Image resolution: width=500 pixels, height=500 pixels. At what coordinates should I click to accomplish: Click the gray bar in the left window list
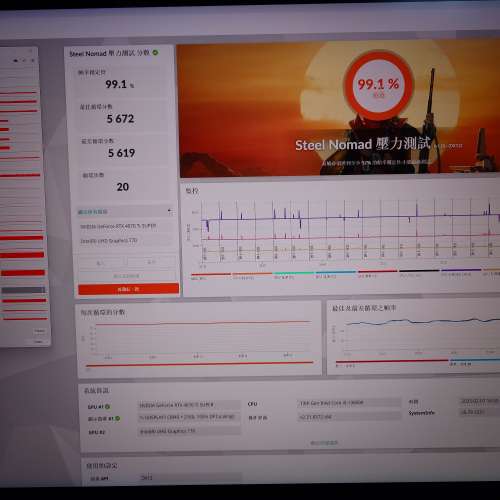[23, 290]
